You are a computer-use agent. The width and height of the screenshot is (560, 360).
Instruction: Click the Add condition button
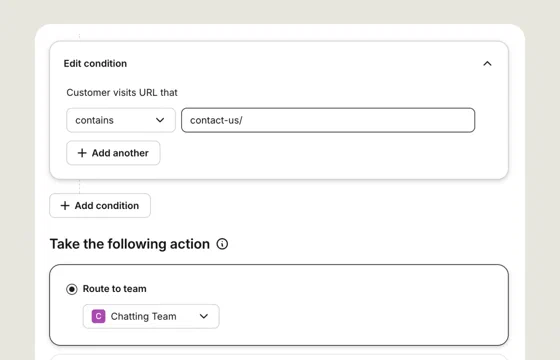pos(100,205)
